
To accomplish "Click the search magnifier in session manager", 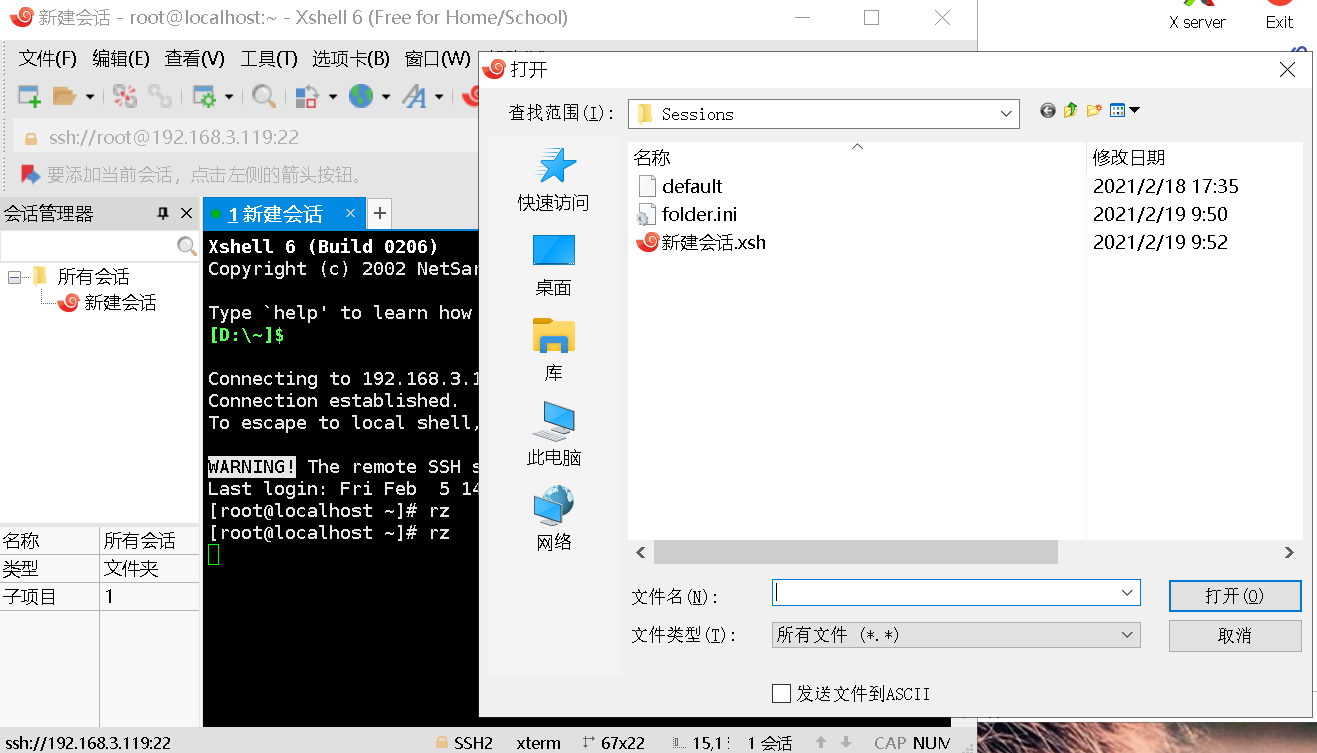I will (187, 246).
